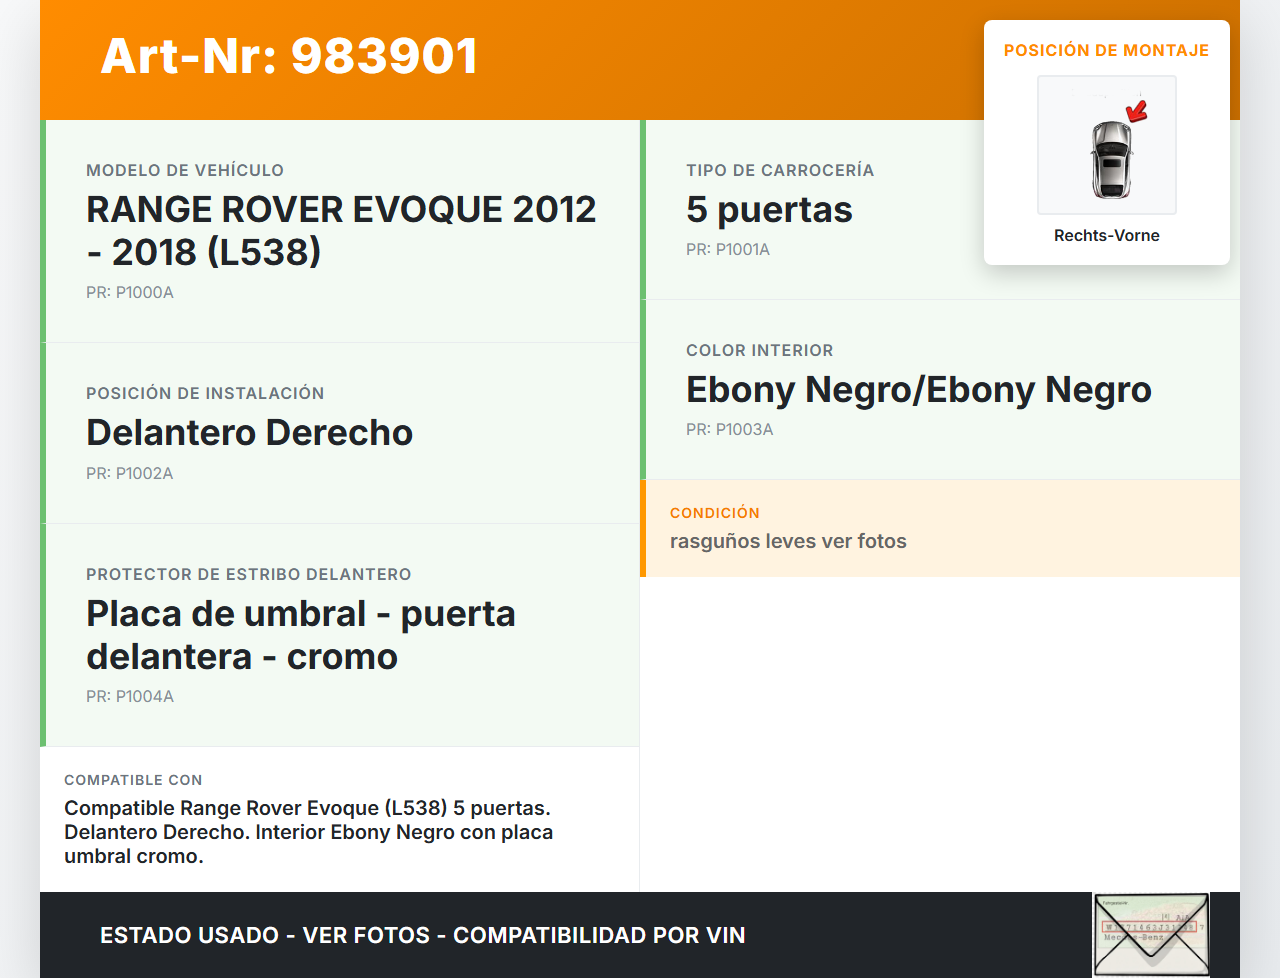Click the 5 puertas body type value
The image size is (1280, 978).
pos(769,210)
